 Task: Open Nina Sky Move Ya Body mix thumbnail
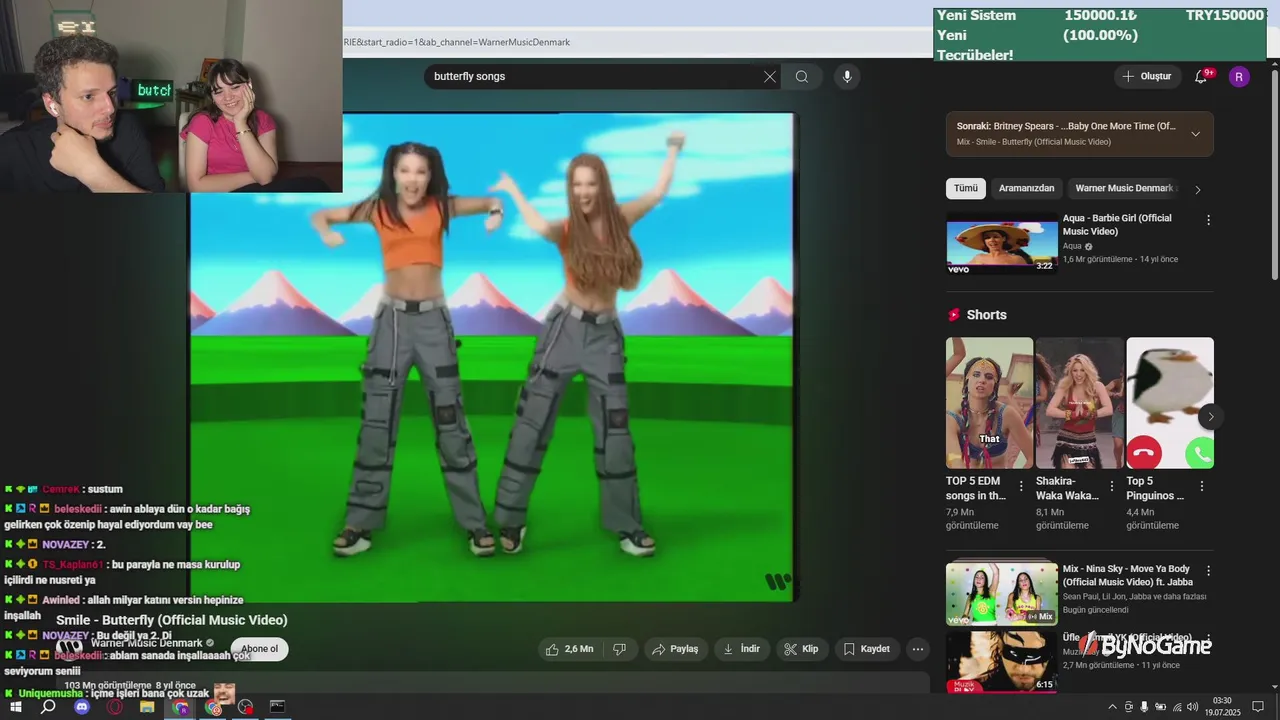(x=1001, y=594)
